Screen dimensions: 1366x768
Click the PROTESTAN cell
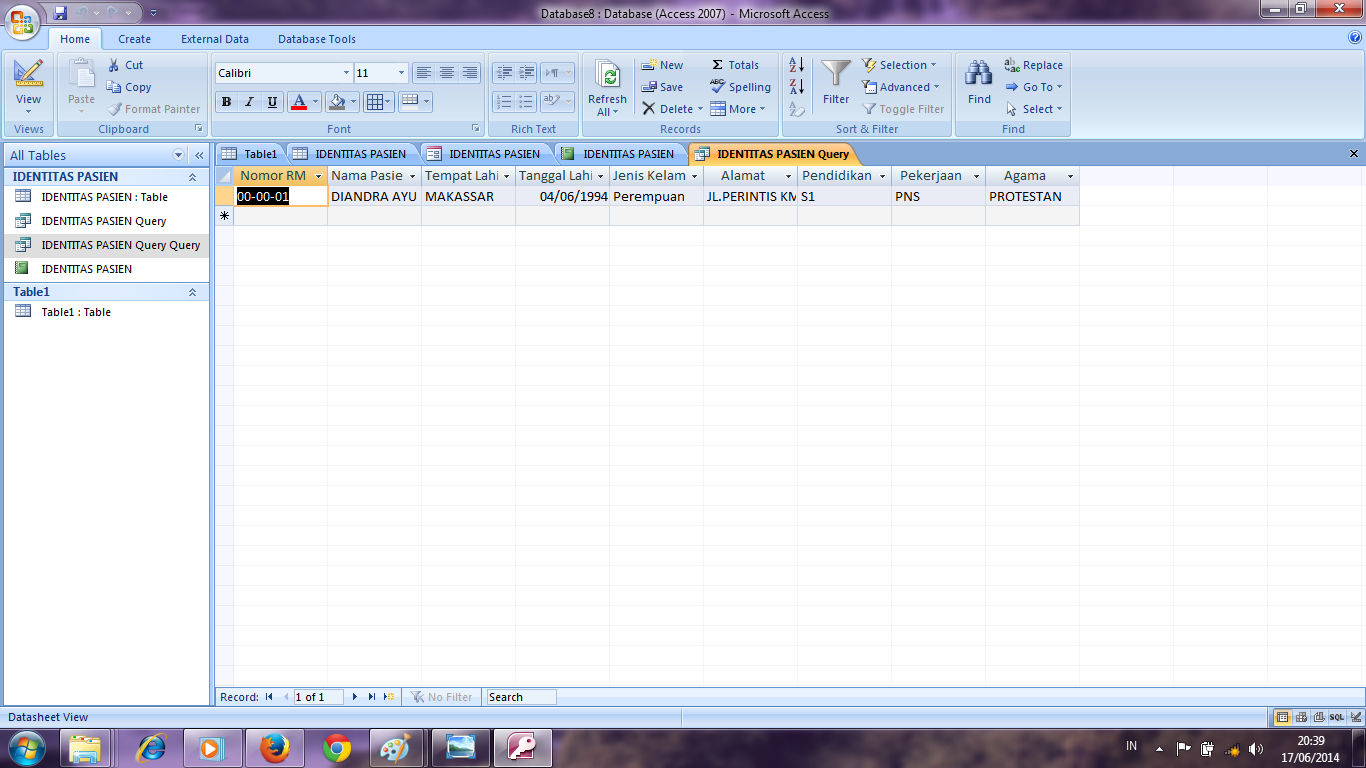click(x=1032, y=196)
